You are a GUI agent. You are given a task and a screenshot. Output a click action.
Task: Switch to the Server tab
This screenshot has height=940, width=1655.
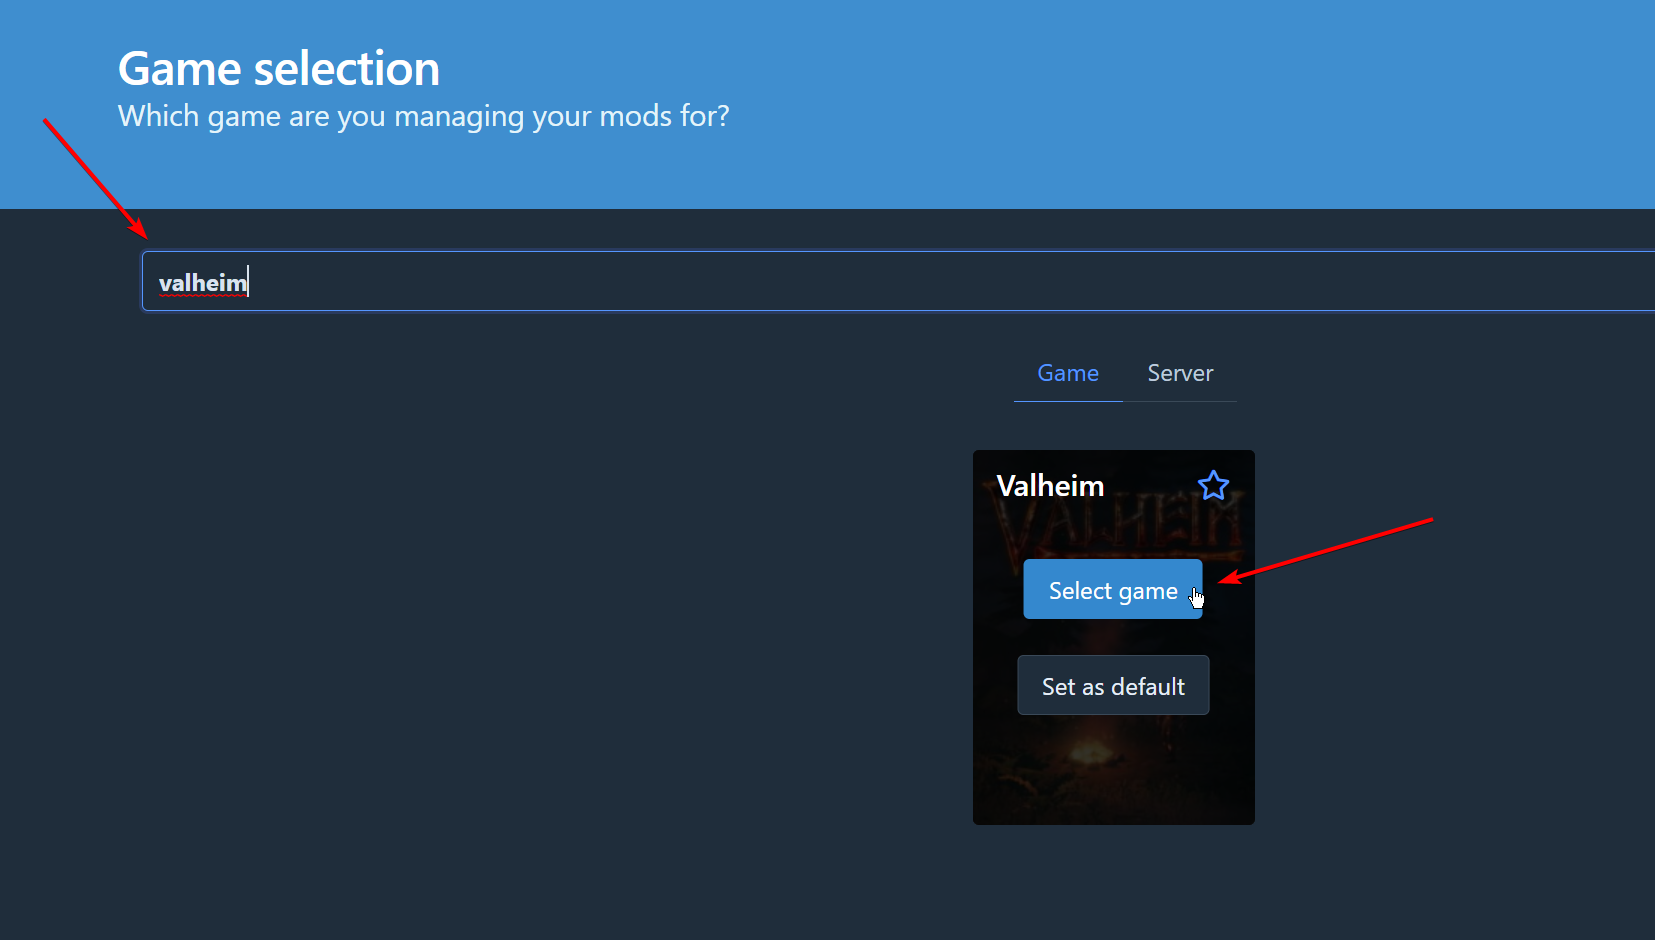[x=1180, y=373]
